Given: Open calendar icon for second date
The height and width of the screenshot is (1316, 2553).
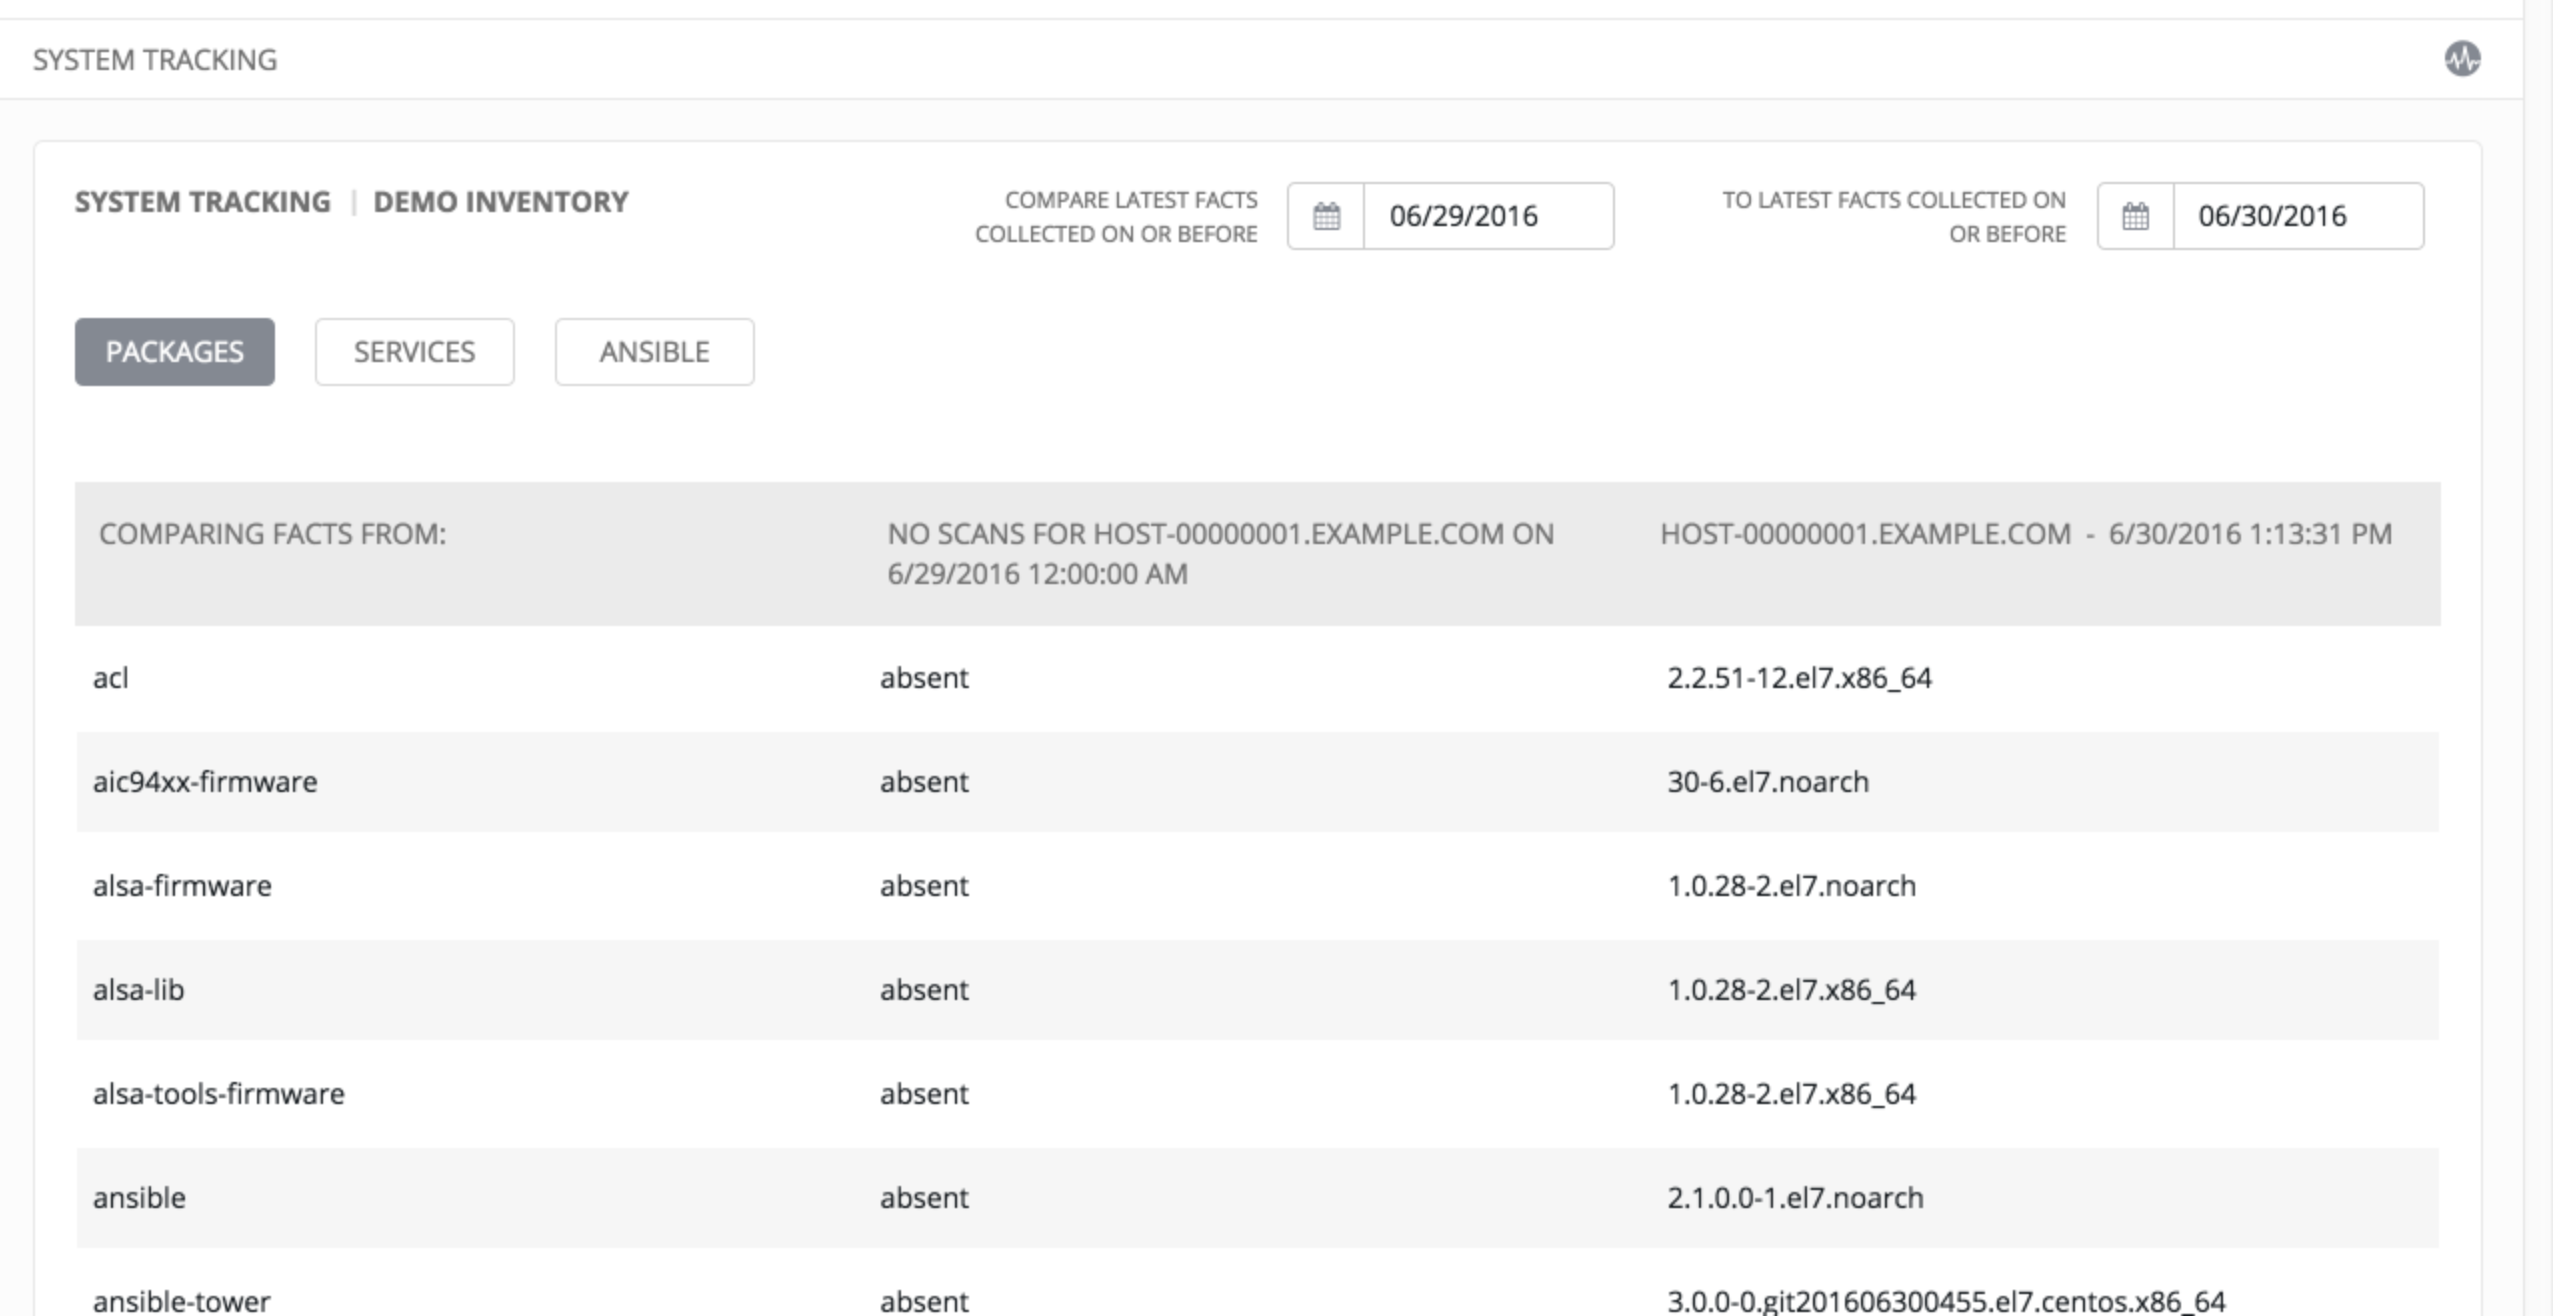Looking at the screenshot, I should point(2135,216).
